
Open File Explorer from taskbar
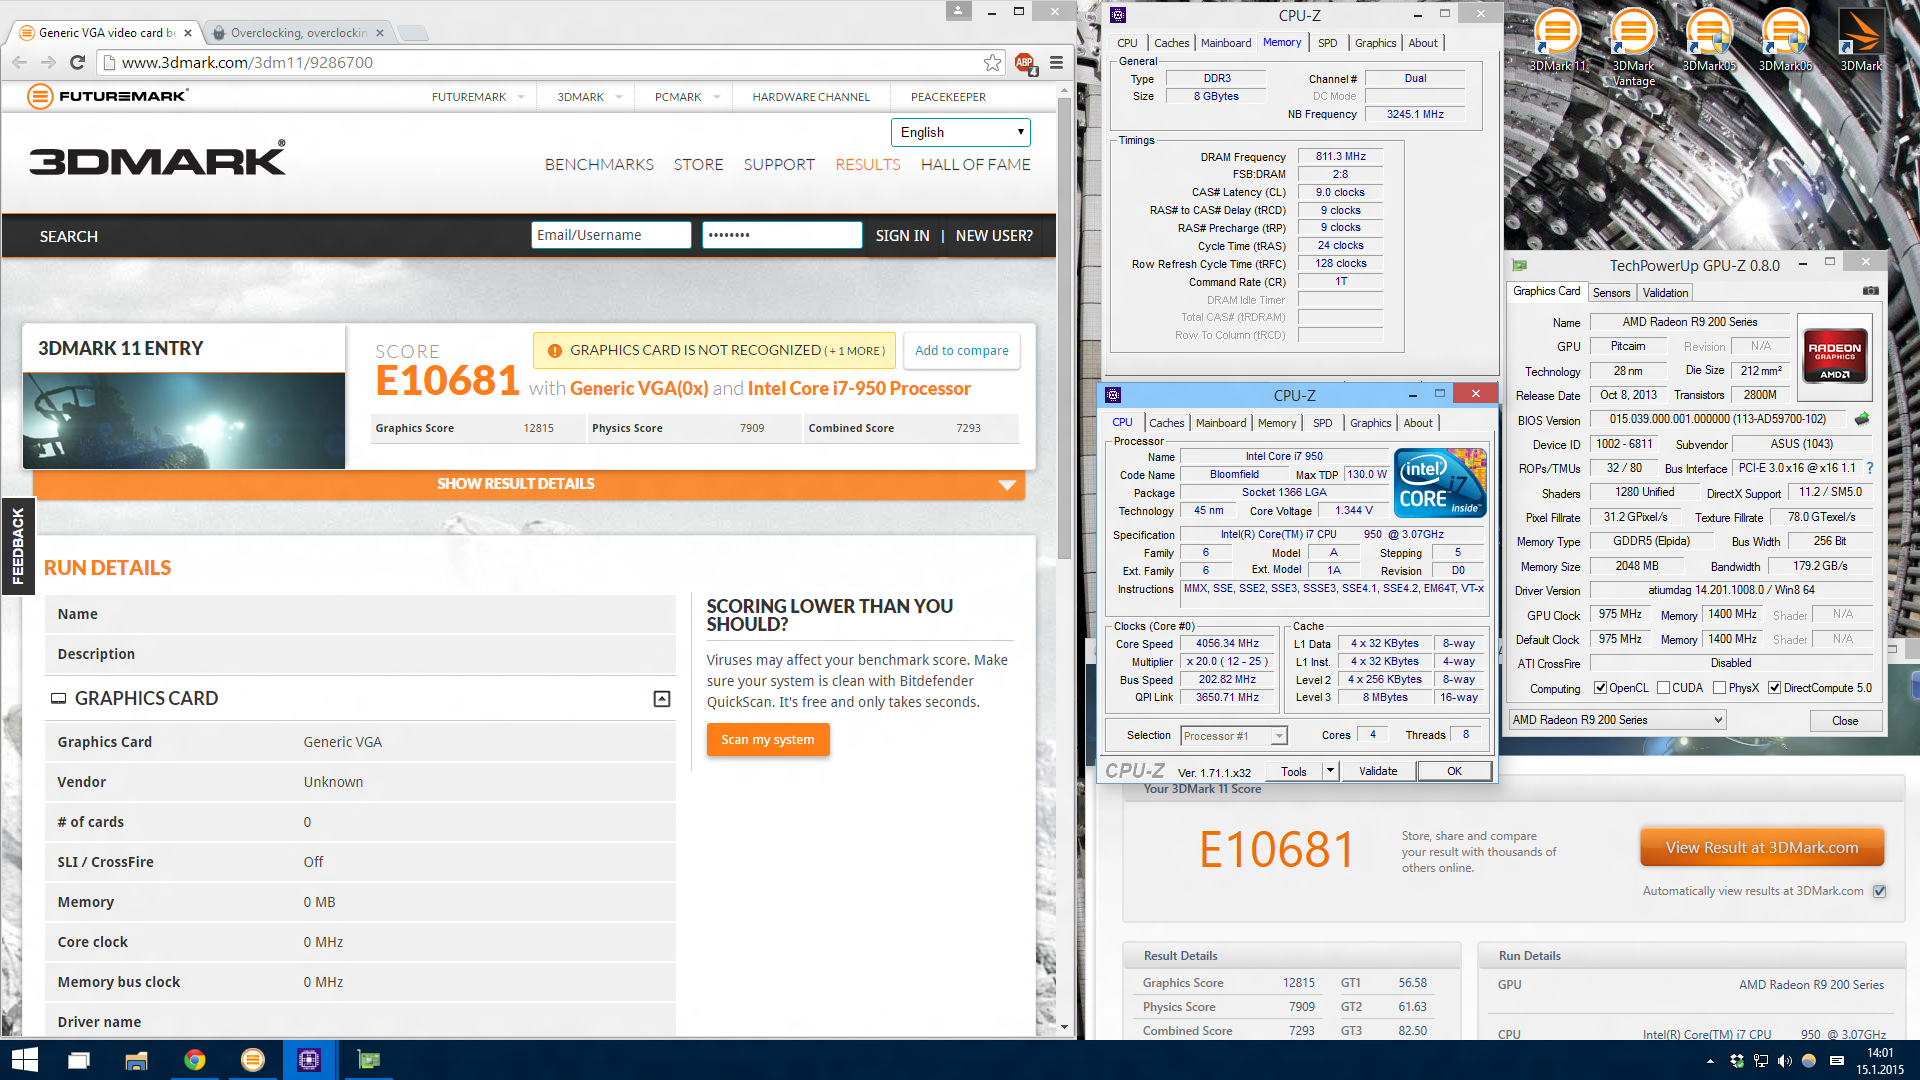tap(136, 1060)
